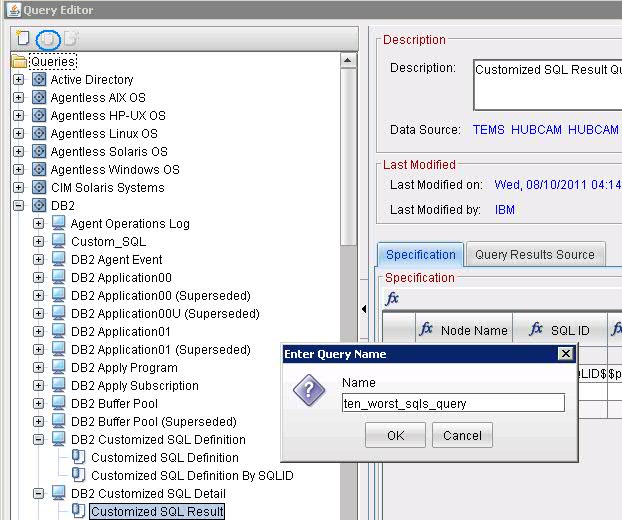This screenshot has width=622, height=520.
Task: Click the Customized SQL Definition By SQLID query icon
Action: click(x=79, y=475)
